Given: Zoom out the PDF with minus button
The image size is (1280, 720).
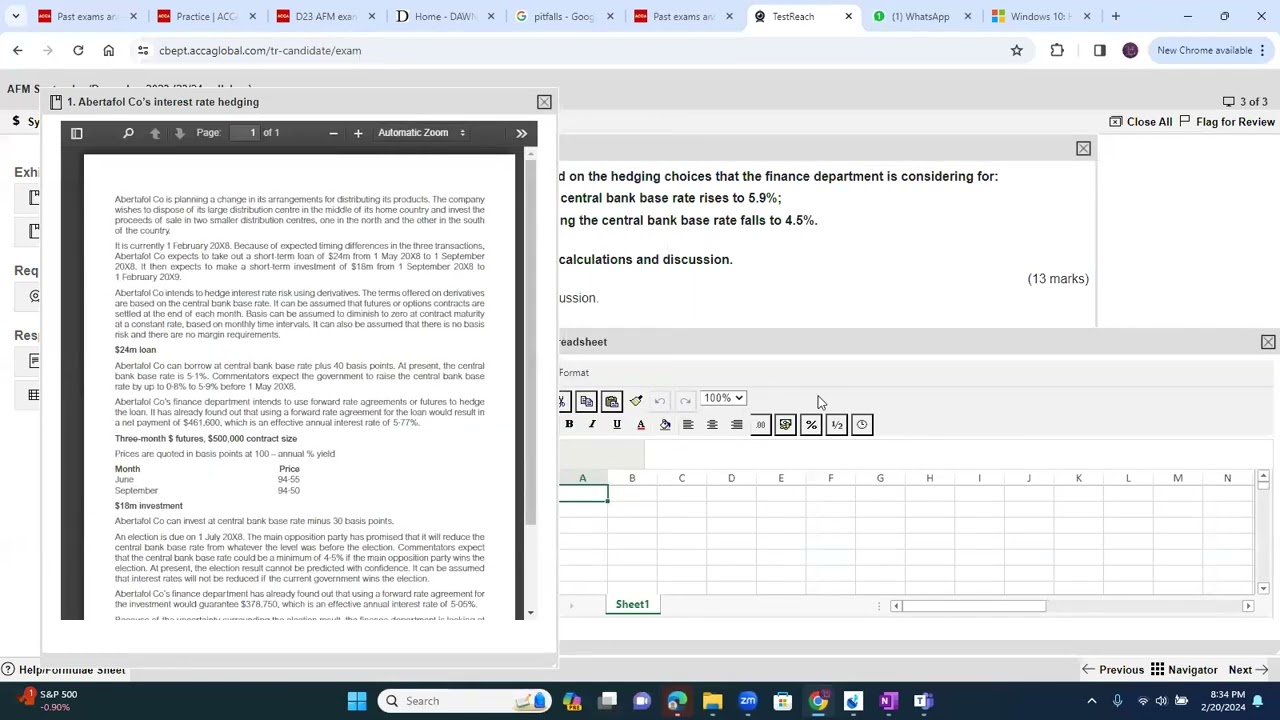Looking at the screenshot, I should tap(333, 133).
